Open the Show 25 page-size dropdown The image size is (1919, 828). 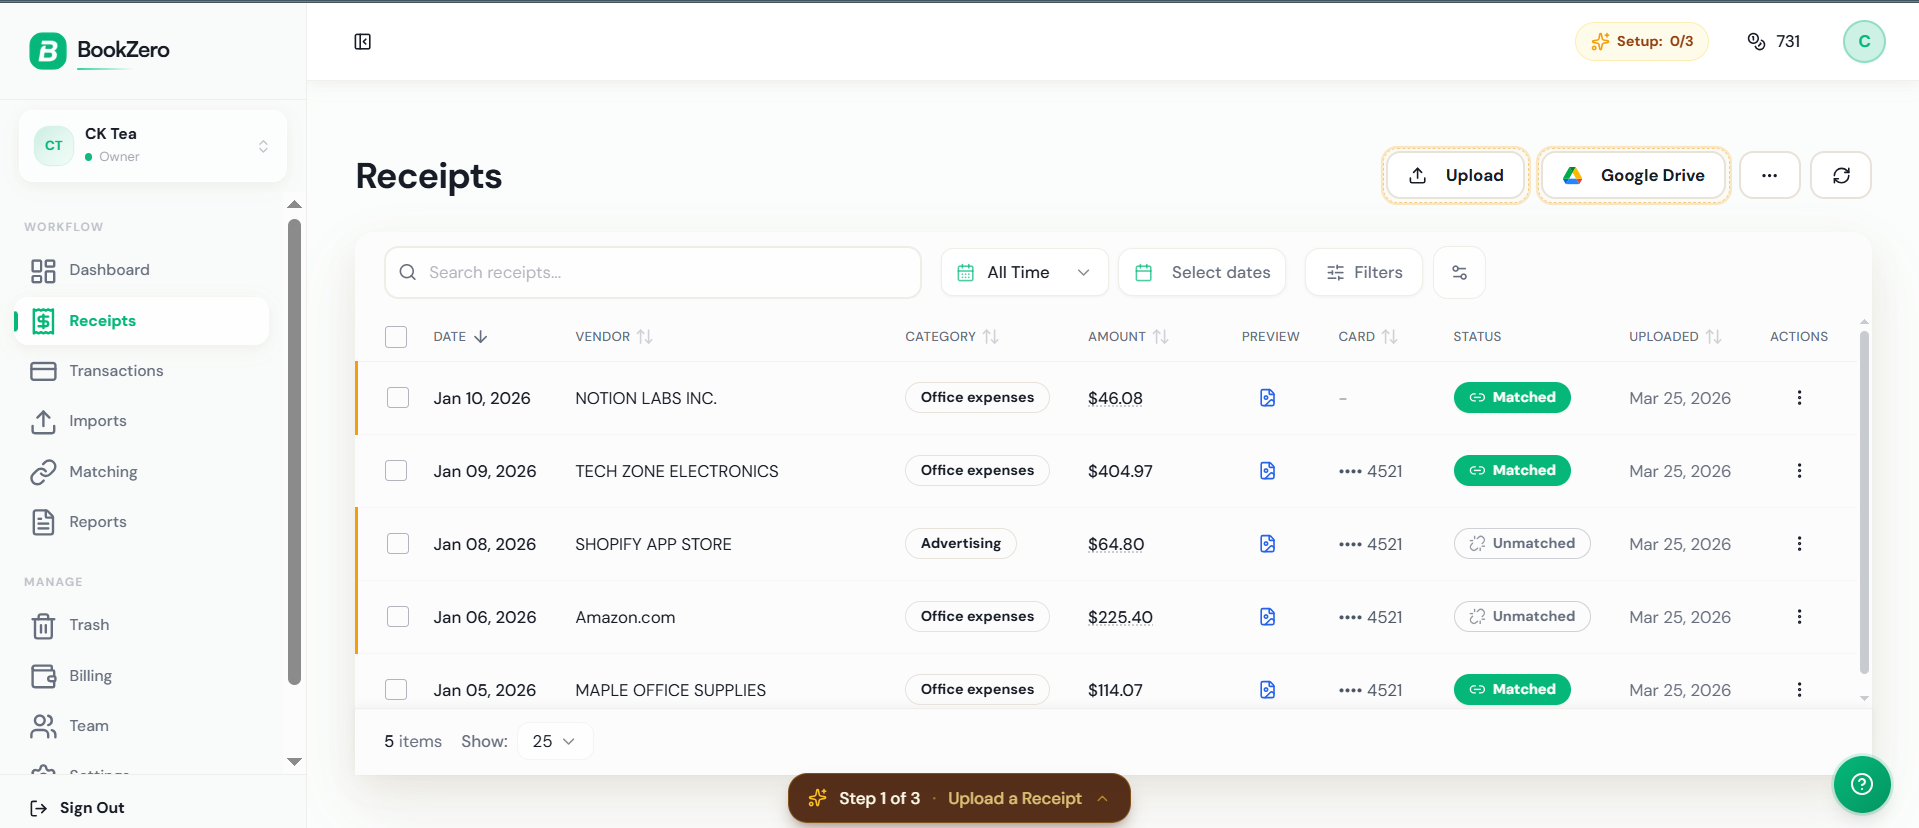pyautogui.click(x=554, y=741)
